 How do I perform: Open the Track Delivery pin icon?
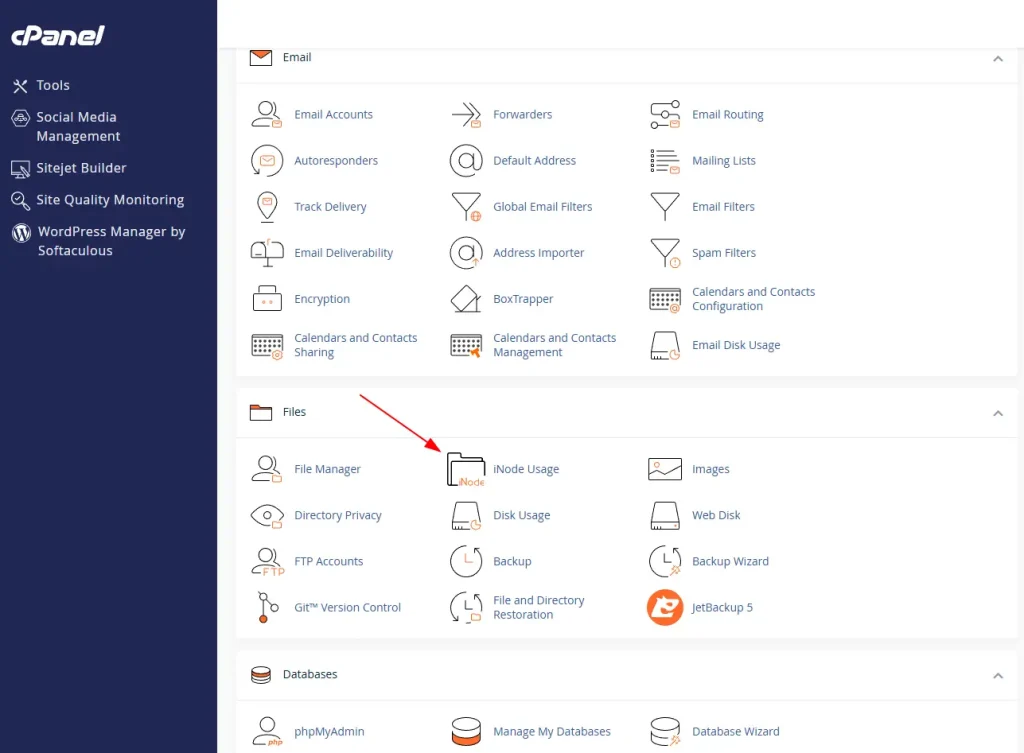266,207
